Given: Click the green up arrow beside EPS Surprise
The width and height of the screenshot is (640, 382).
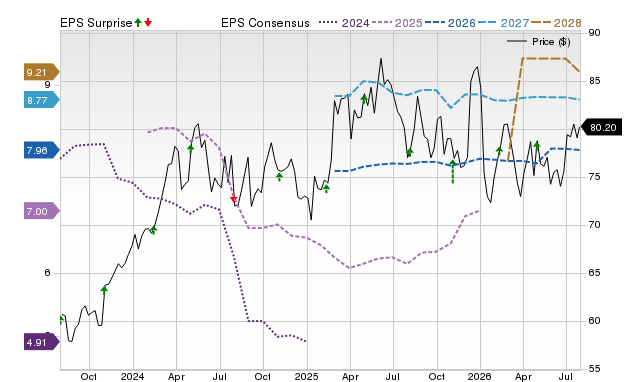Looking at the screenshot, I should [138, 22].
